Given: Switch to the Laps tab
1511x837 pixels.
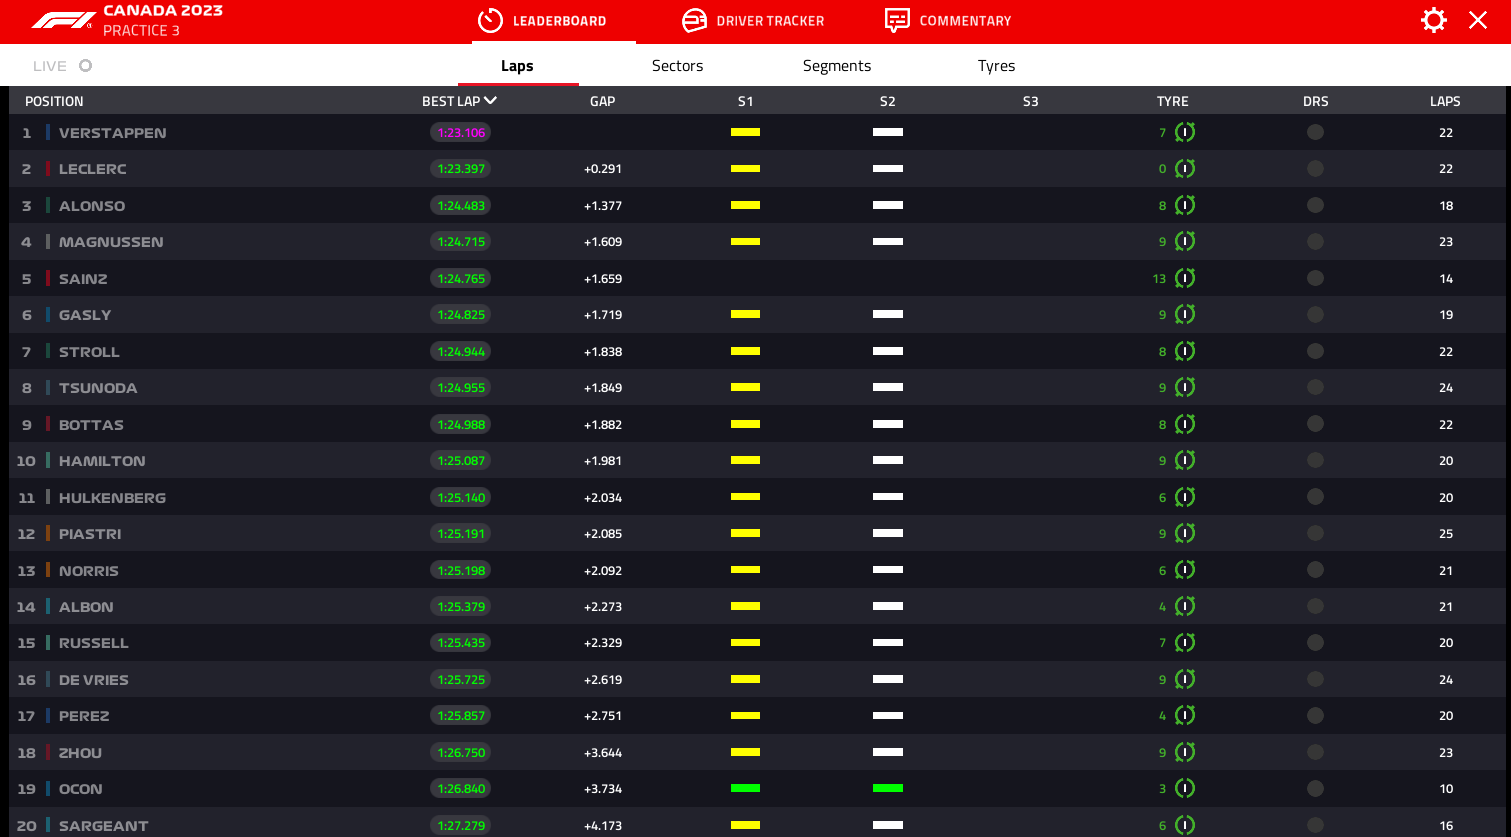Looking at the screenshot, I should coord(517,66).
